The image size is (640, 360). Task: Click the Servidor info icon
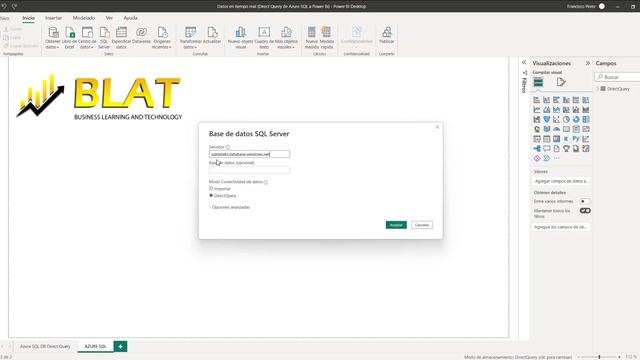pos(228,147)
